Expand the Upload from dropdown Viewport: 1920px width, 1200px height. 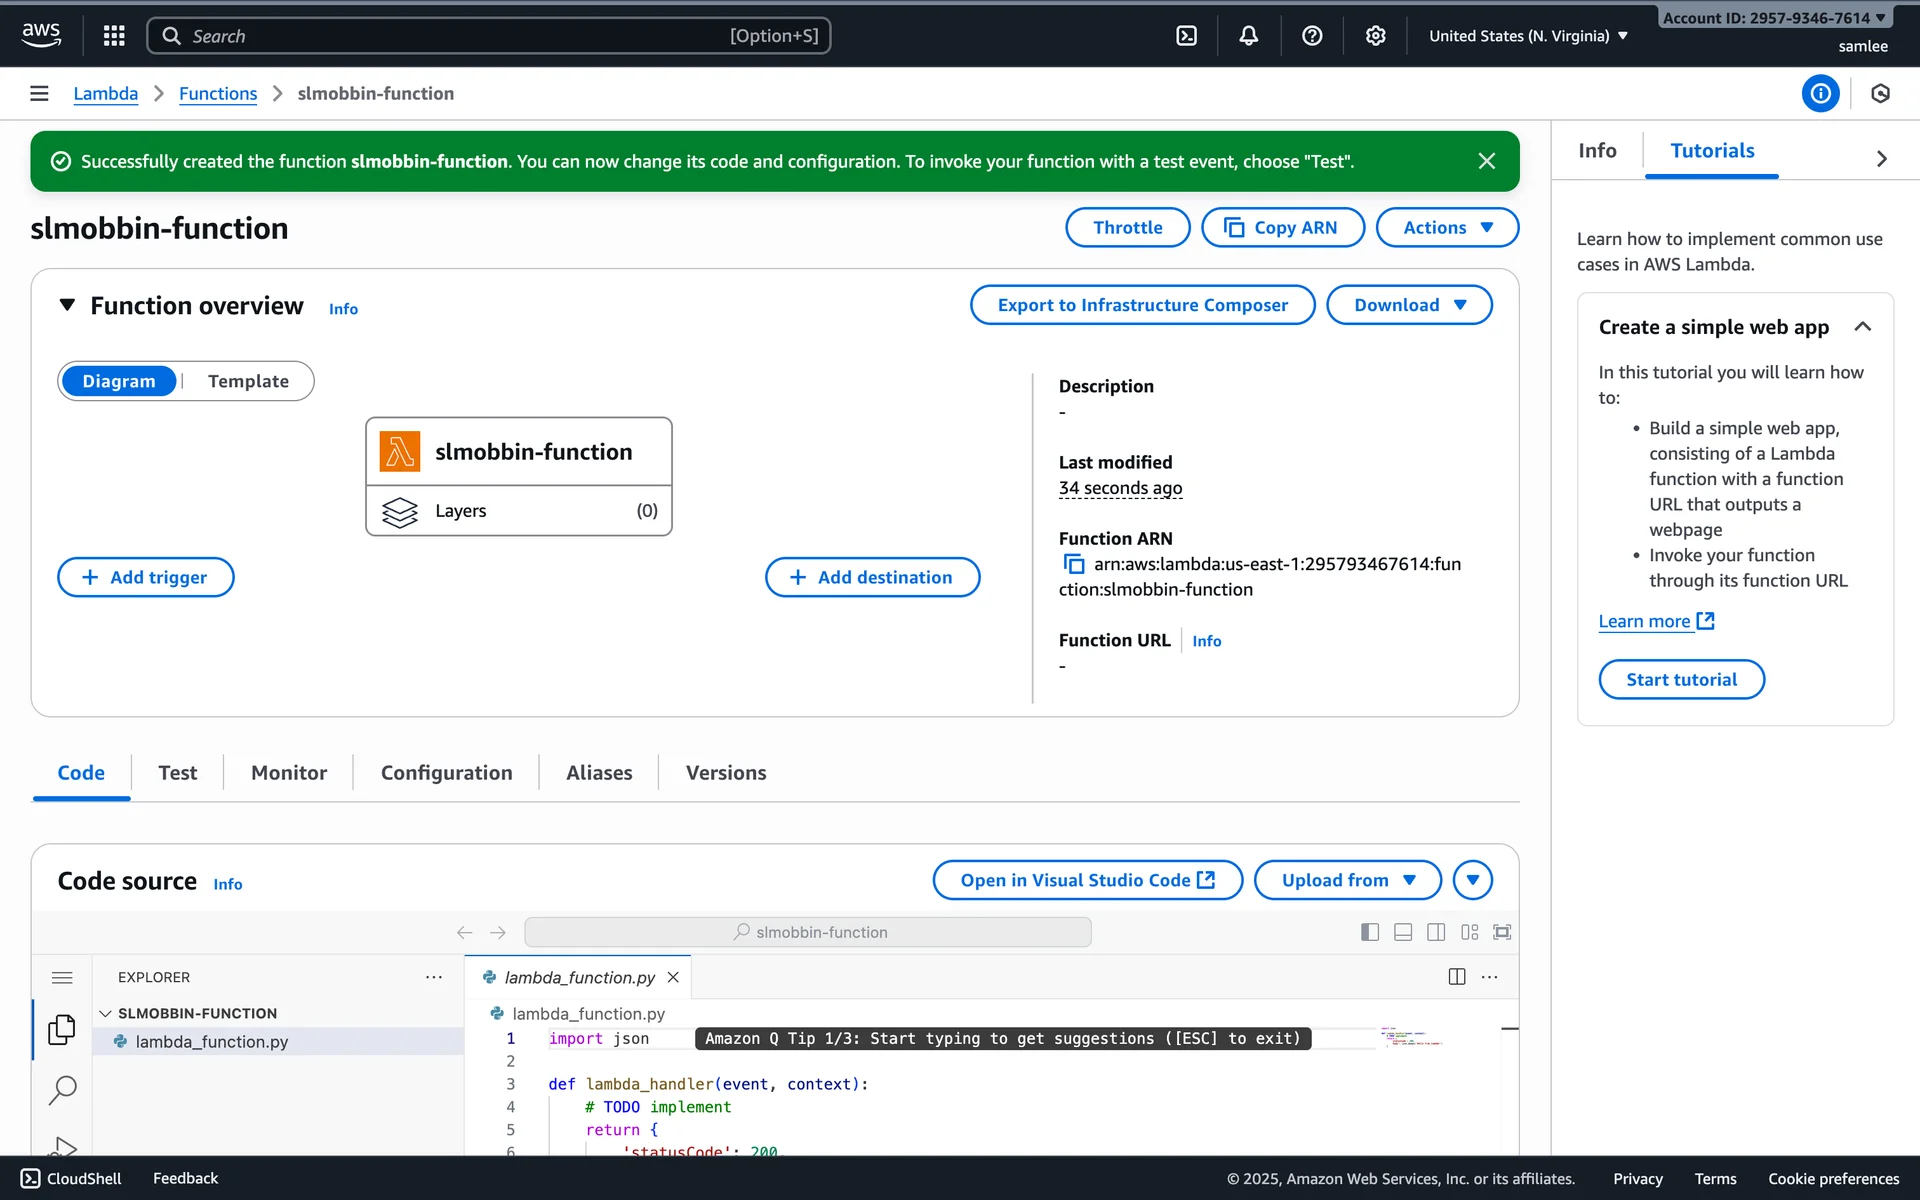click(1347, 880)
